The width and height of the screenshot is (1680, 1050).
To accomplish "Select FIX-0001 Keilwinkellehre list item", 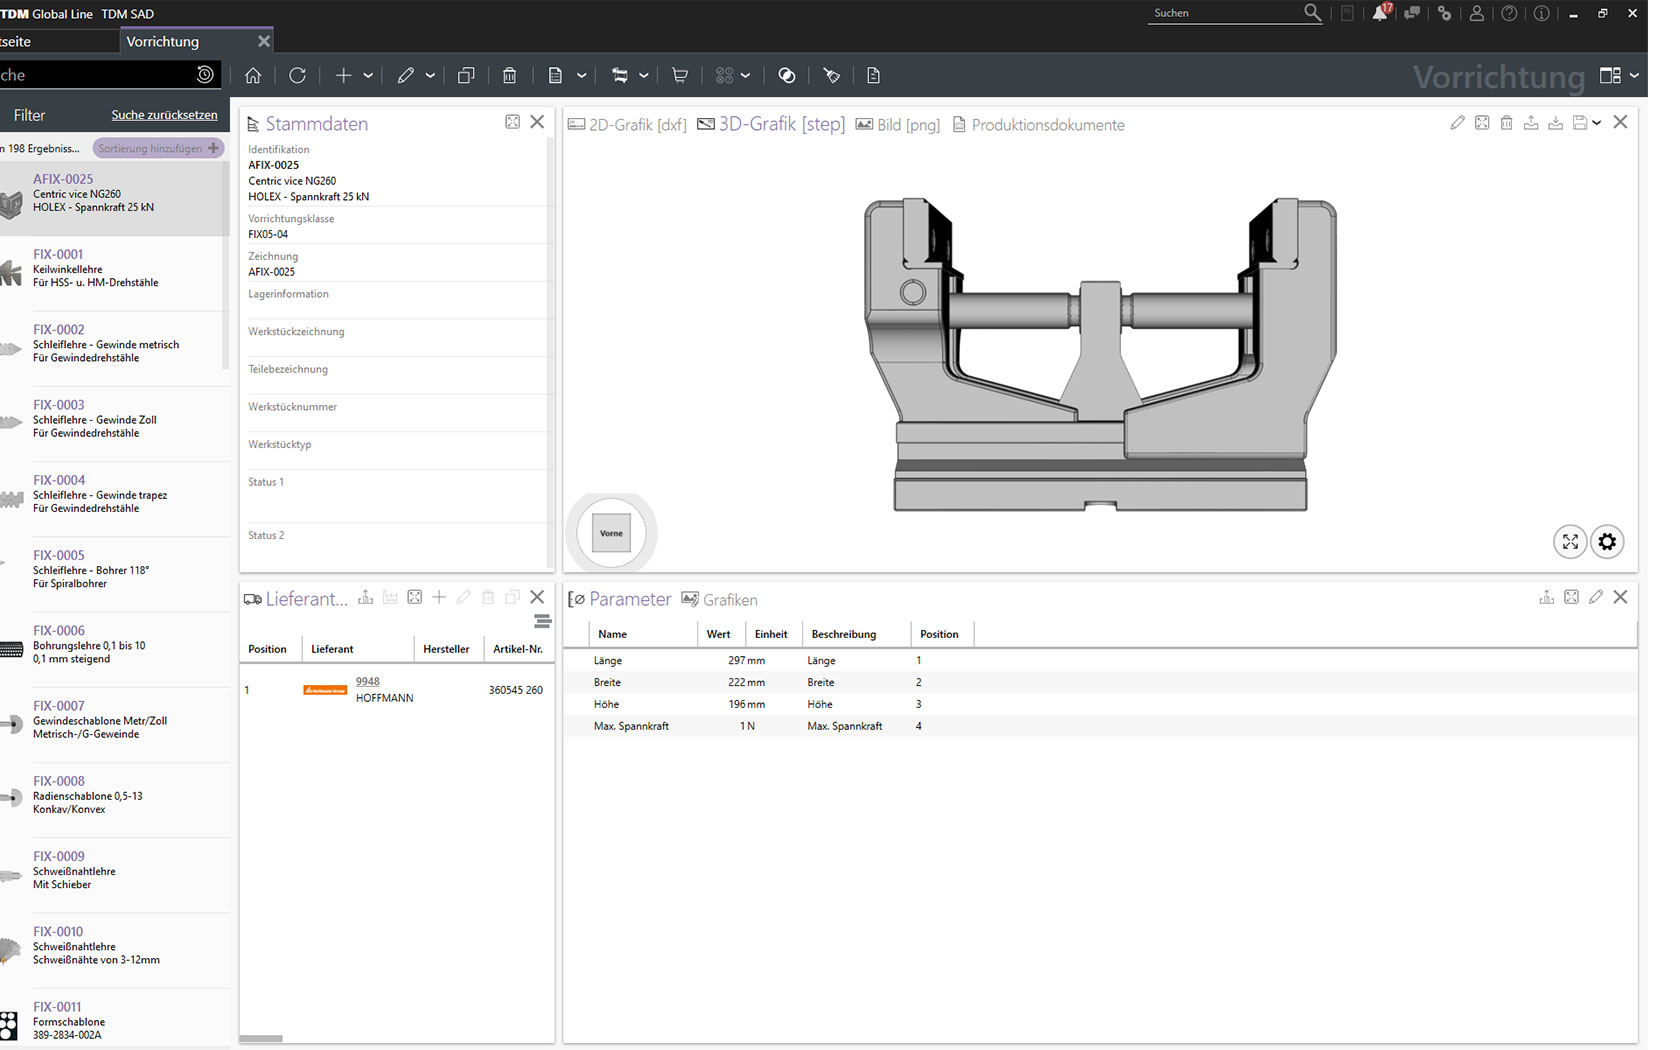I will point(115,272).
